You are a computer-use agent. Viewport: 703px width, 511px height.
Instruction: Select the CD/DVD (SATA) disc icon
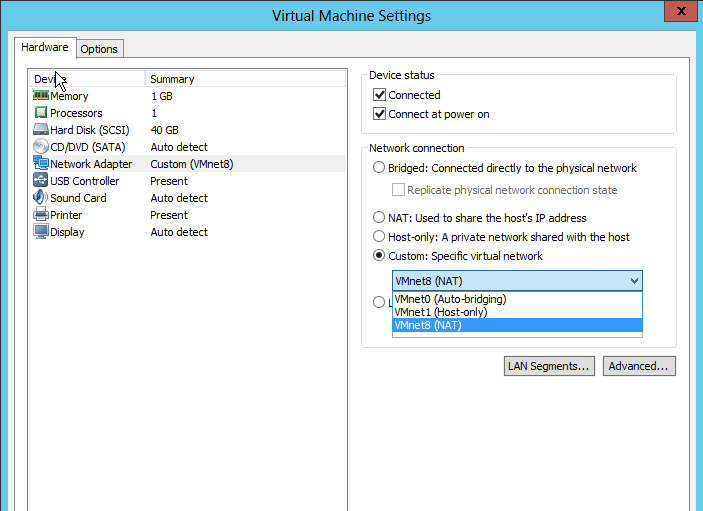41,147
